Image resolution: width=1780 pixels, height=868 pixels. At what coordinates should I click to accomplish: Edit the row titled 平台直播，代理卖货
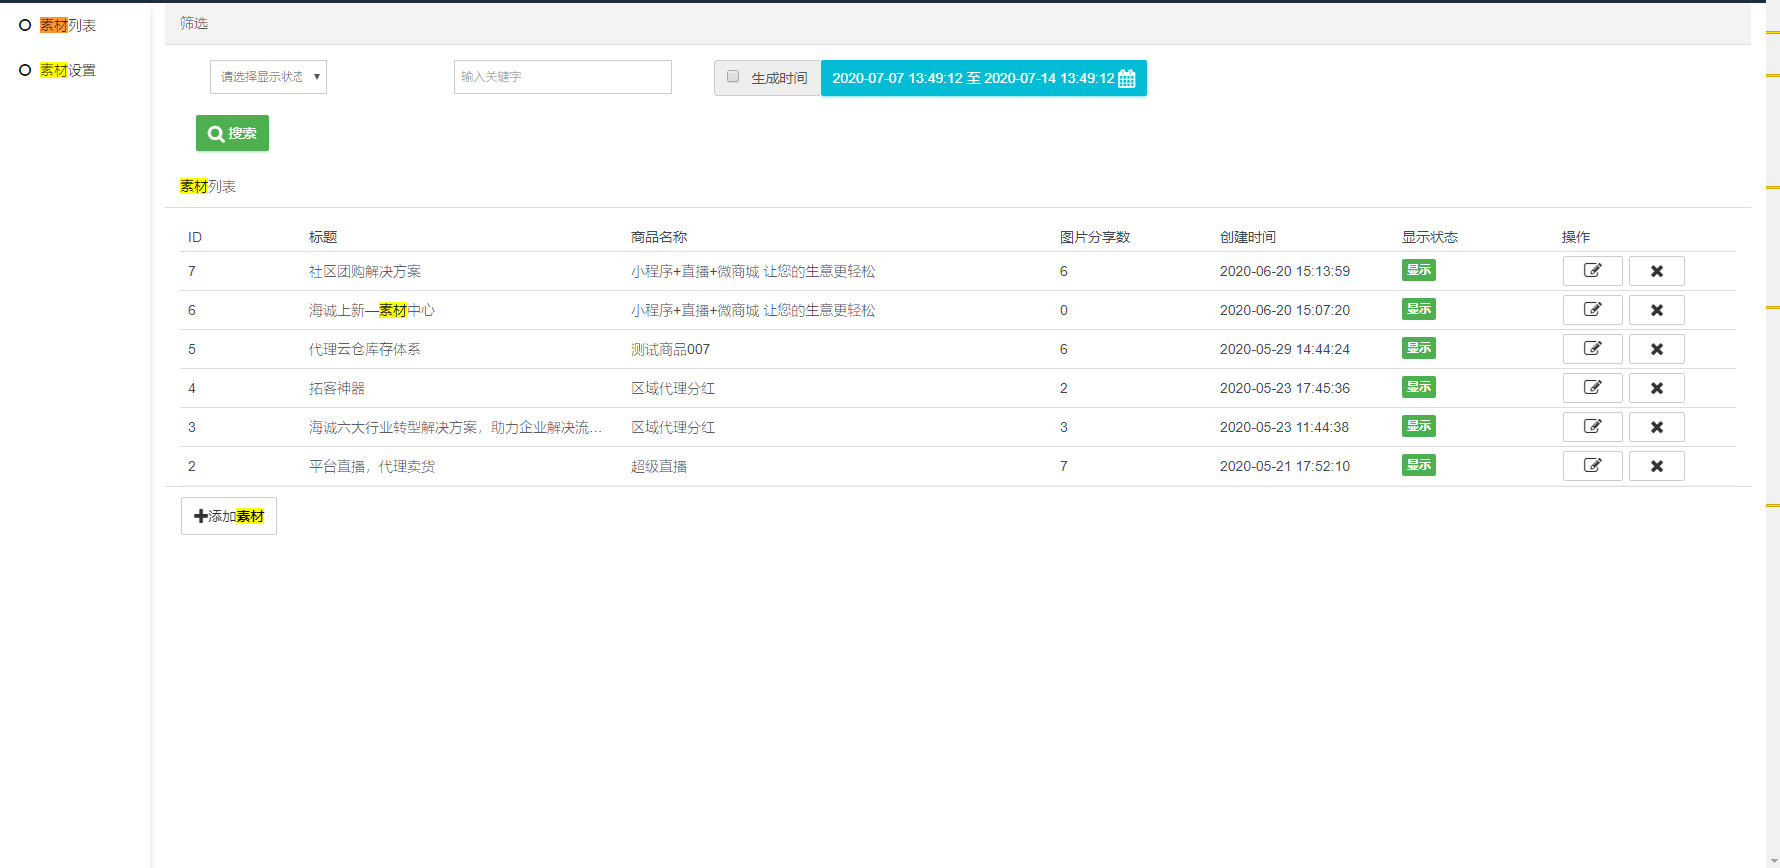coord(1592,466)
